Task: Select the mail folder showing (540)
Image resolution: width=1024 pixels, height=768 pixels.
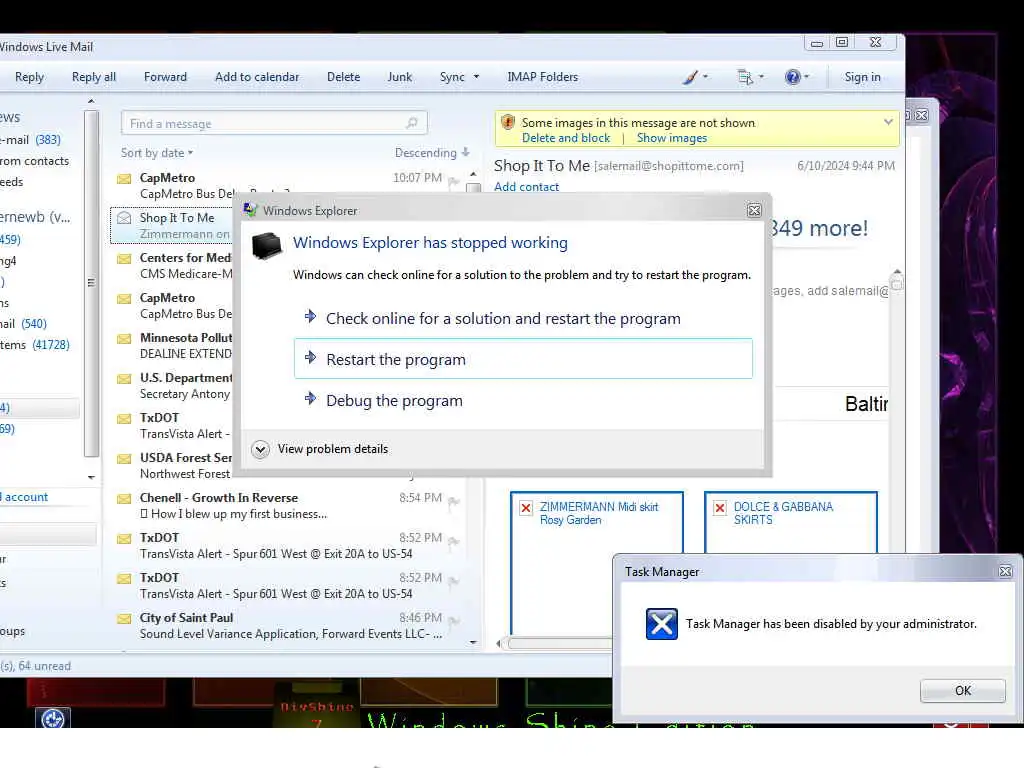Action: (x=26, y=324)
